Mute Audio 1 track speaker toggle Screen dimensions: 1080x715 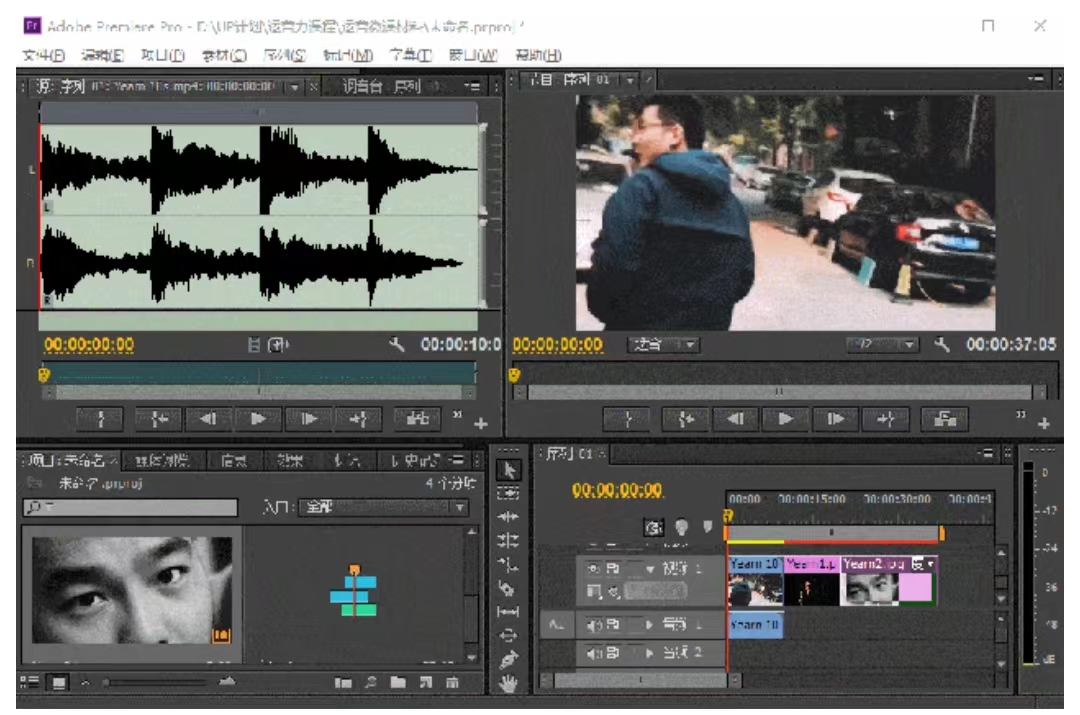coord(593,626)
